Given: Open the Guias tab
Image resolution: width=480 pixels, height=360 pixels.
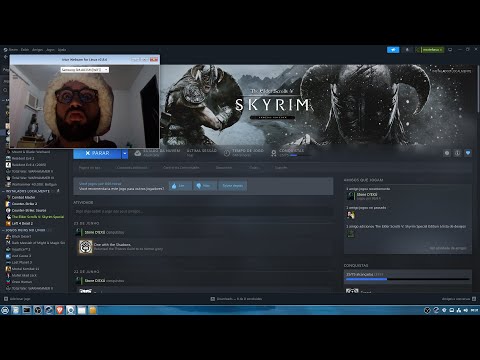Looking at the screenshot, I should [254, 168].
